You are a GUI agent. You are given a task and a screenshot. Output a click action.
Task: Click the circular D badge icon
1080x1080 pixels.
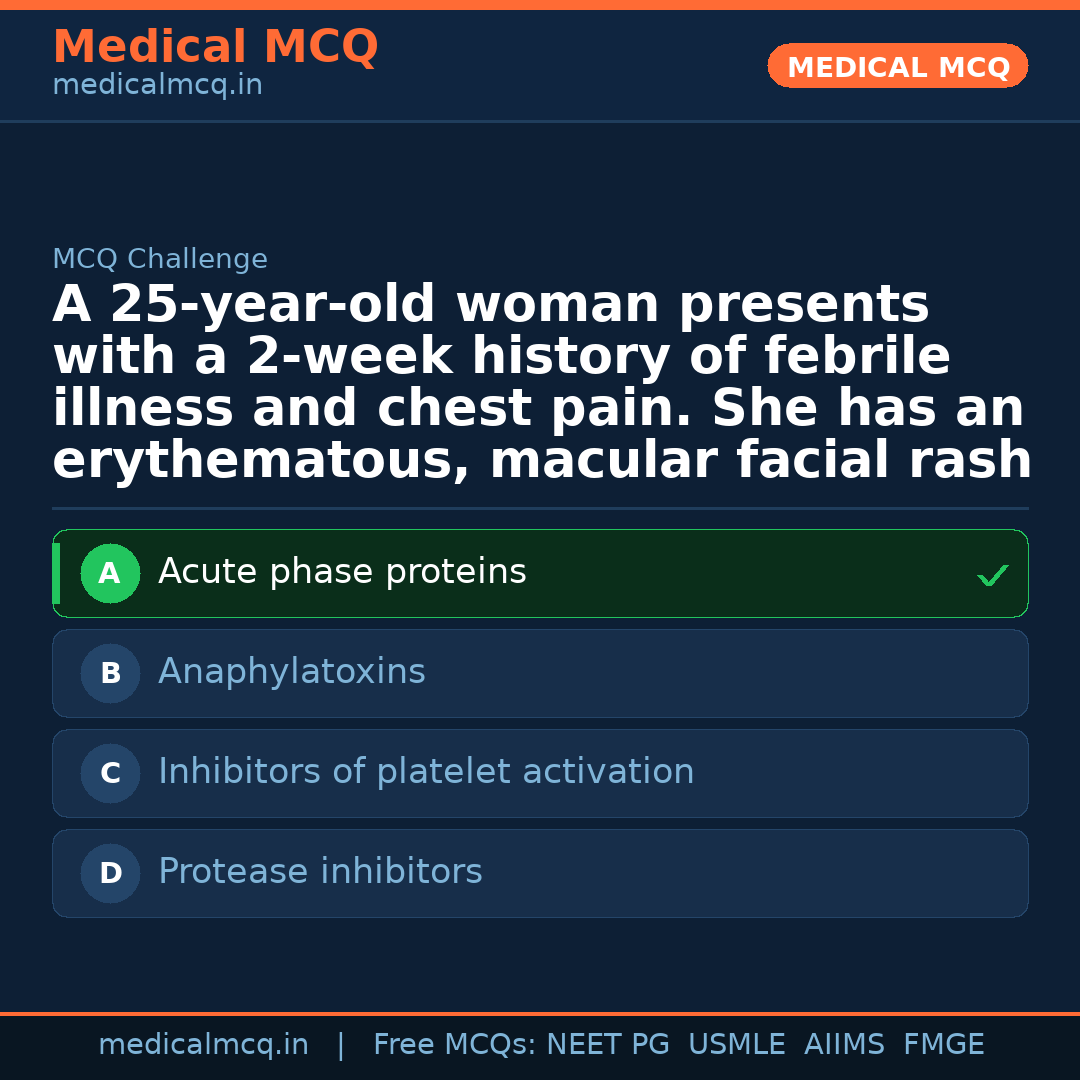(110, 873)
